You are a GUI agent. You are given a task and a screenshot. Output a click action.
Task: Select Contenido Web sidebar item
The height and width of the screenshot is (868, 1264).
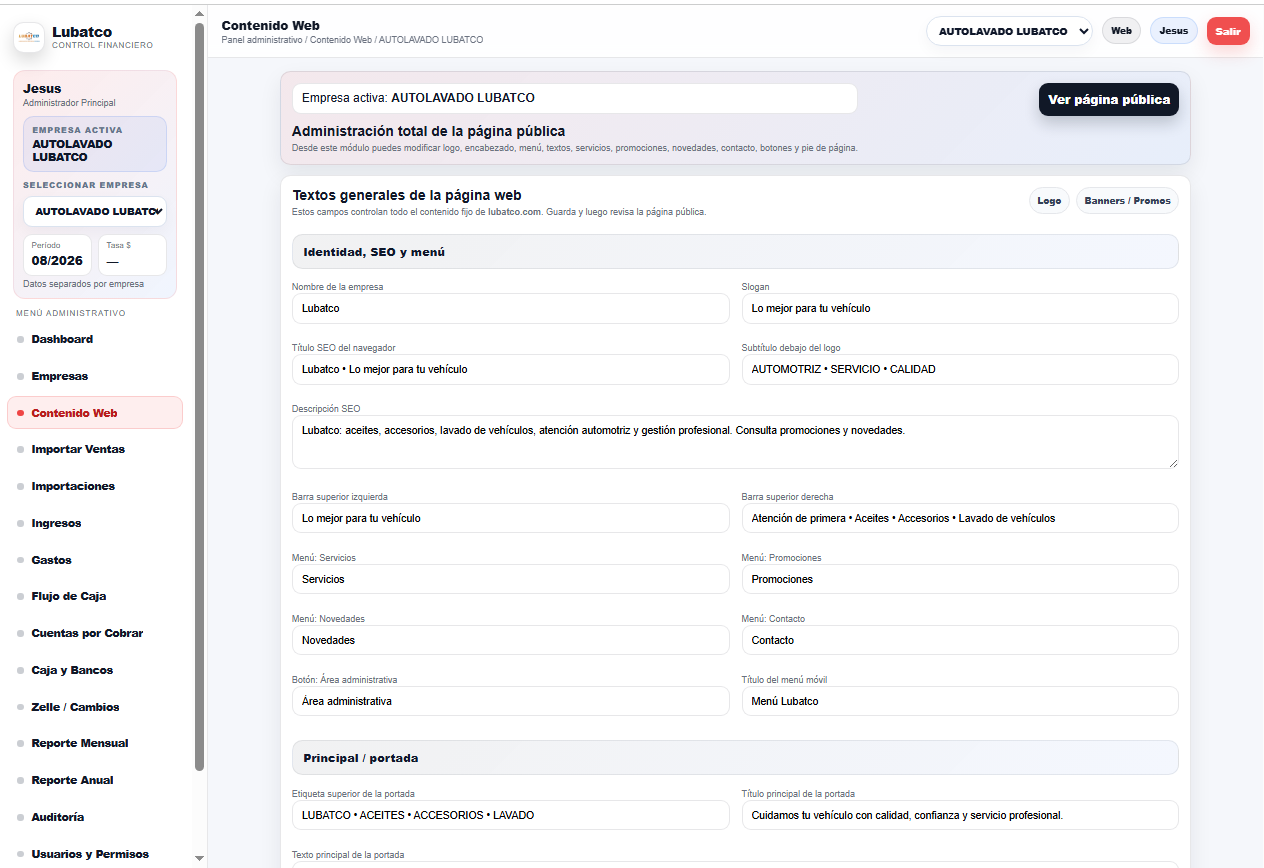pyautogui.click(x=95, y=413)
